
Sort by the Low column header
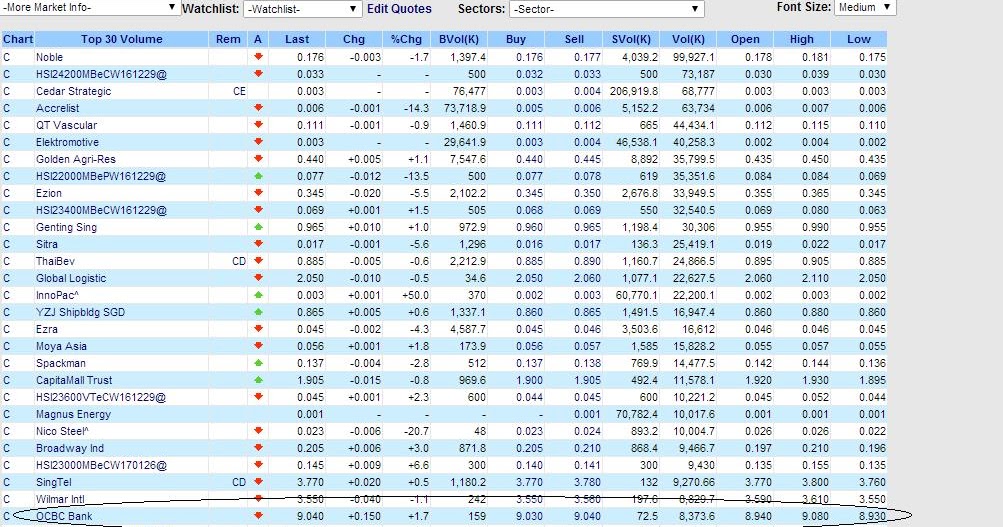pos(859,39)
